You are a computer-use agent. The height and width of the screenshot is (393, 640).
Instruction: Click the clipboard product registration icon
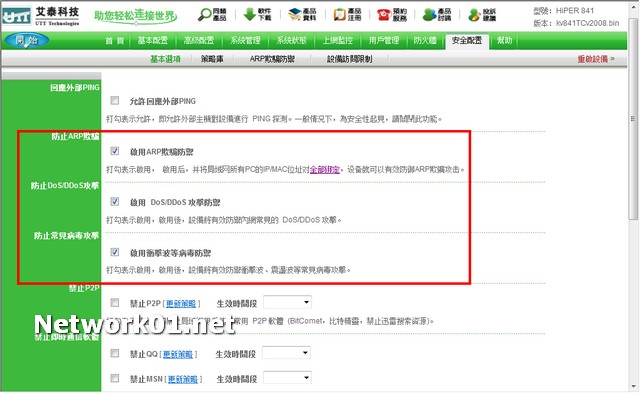click(x=339, y=15)
